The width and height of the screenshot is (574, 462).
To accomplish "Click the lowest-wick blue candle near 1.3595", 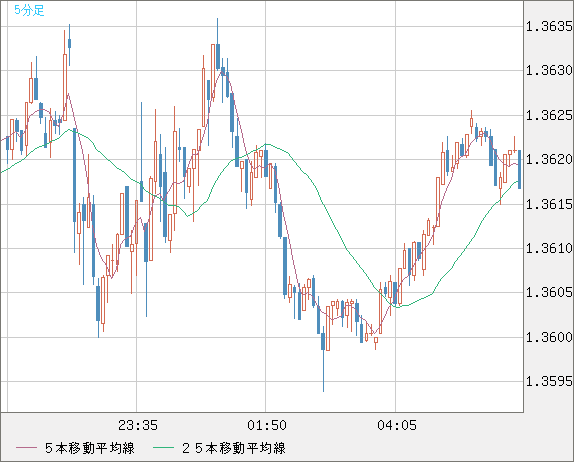I will click(x=323, y=359).
